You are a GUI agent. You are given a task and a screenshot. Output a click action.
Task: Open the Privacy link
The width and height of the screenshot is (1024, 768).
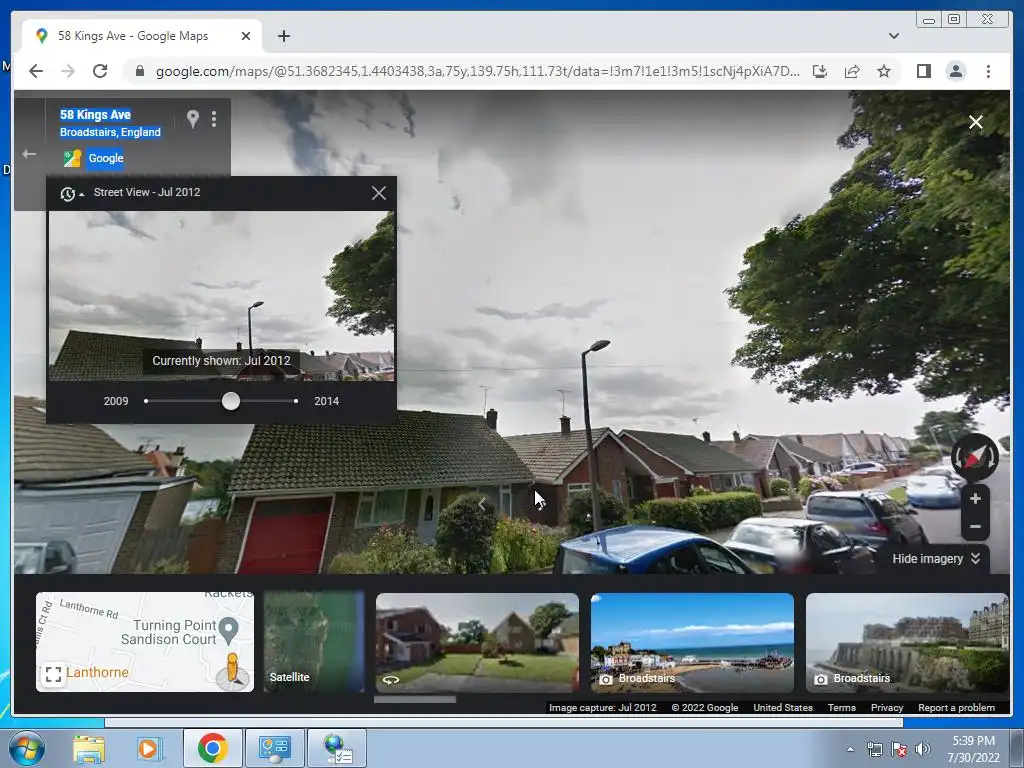click(x=887, y=708)
